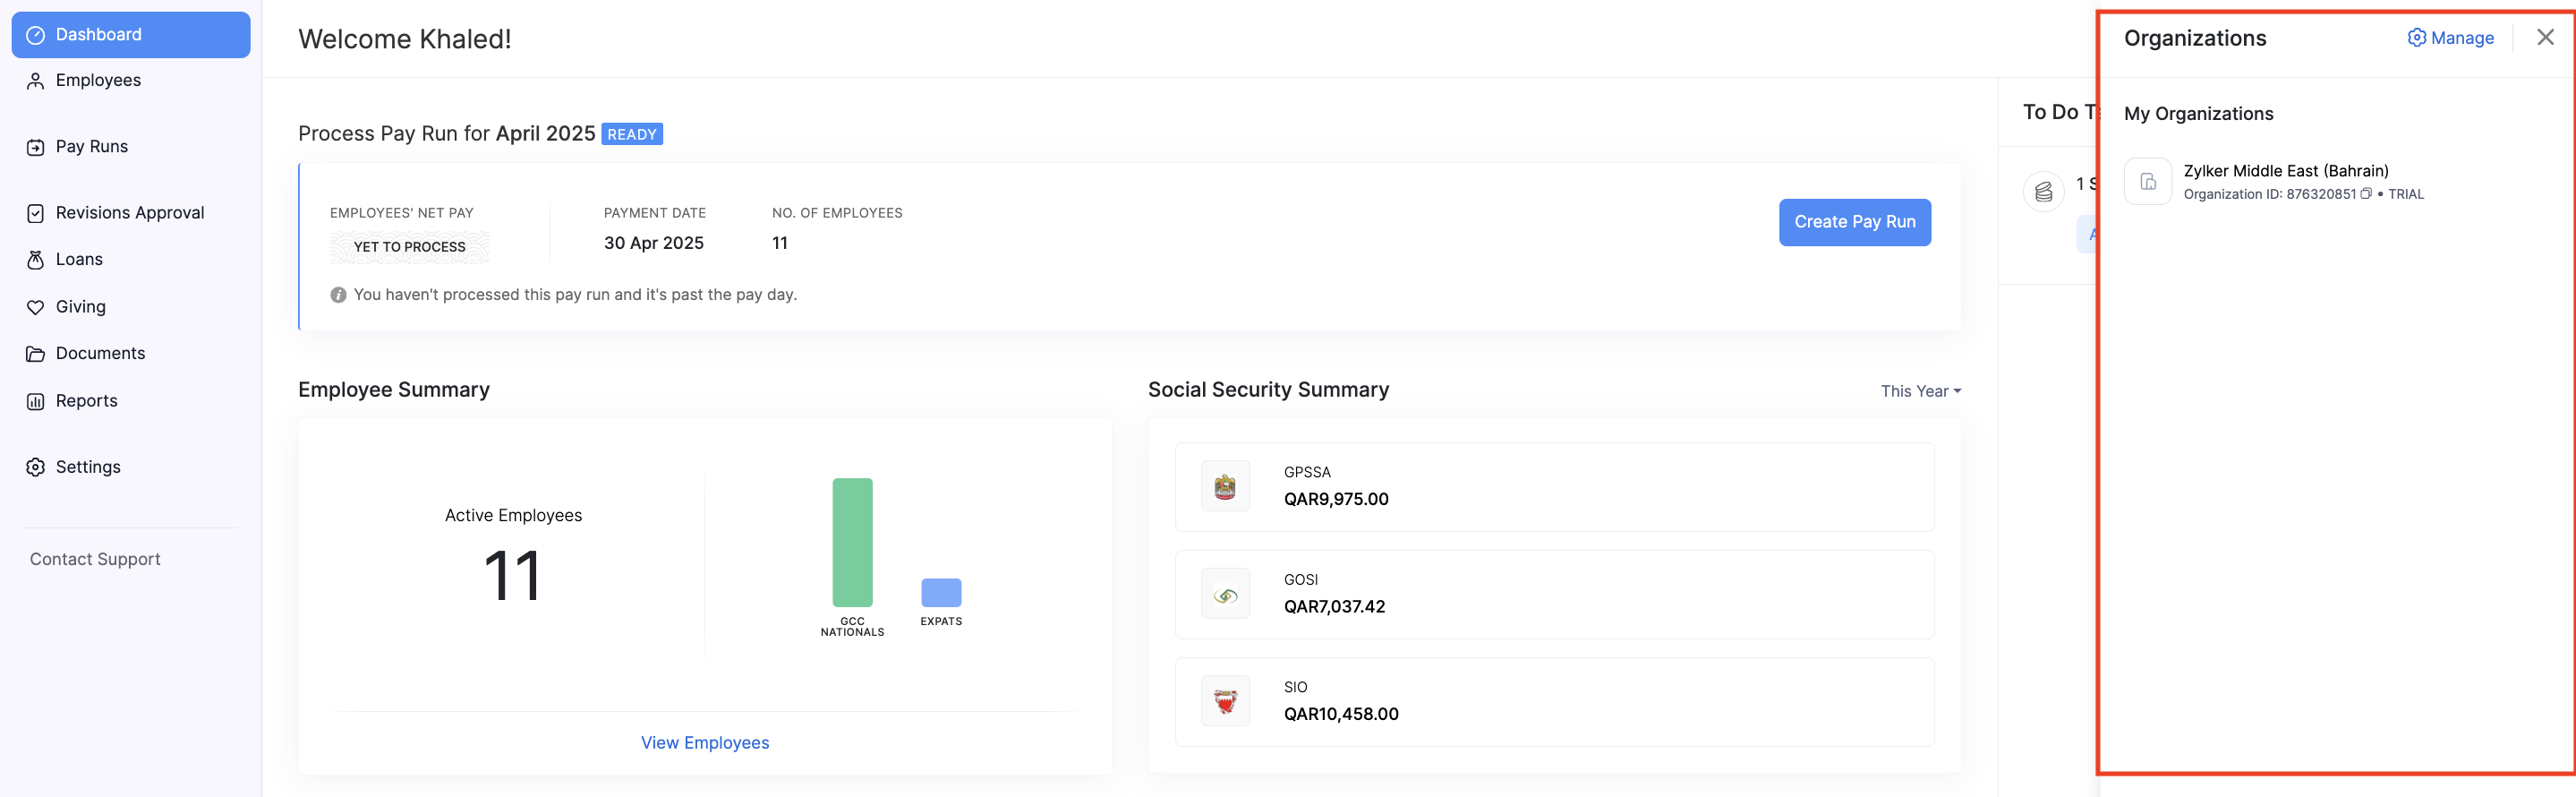Copy the Organization ID with copy icon
The image size is (2576, 797).
click(x=2366, y=194)
